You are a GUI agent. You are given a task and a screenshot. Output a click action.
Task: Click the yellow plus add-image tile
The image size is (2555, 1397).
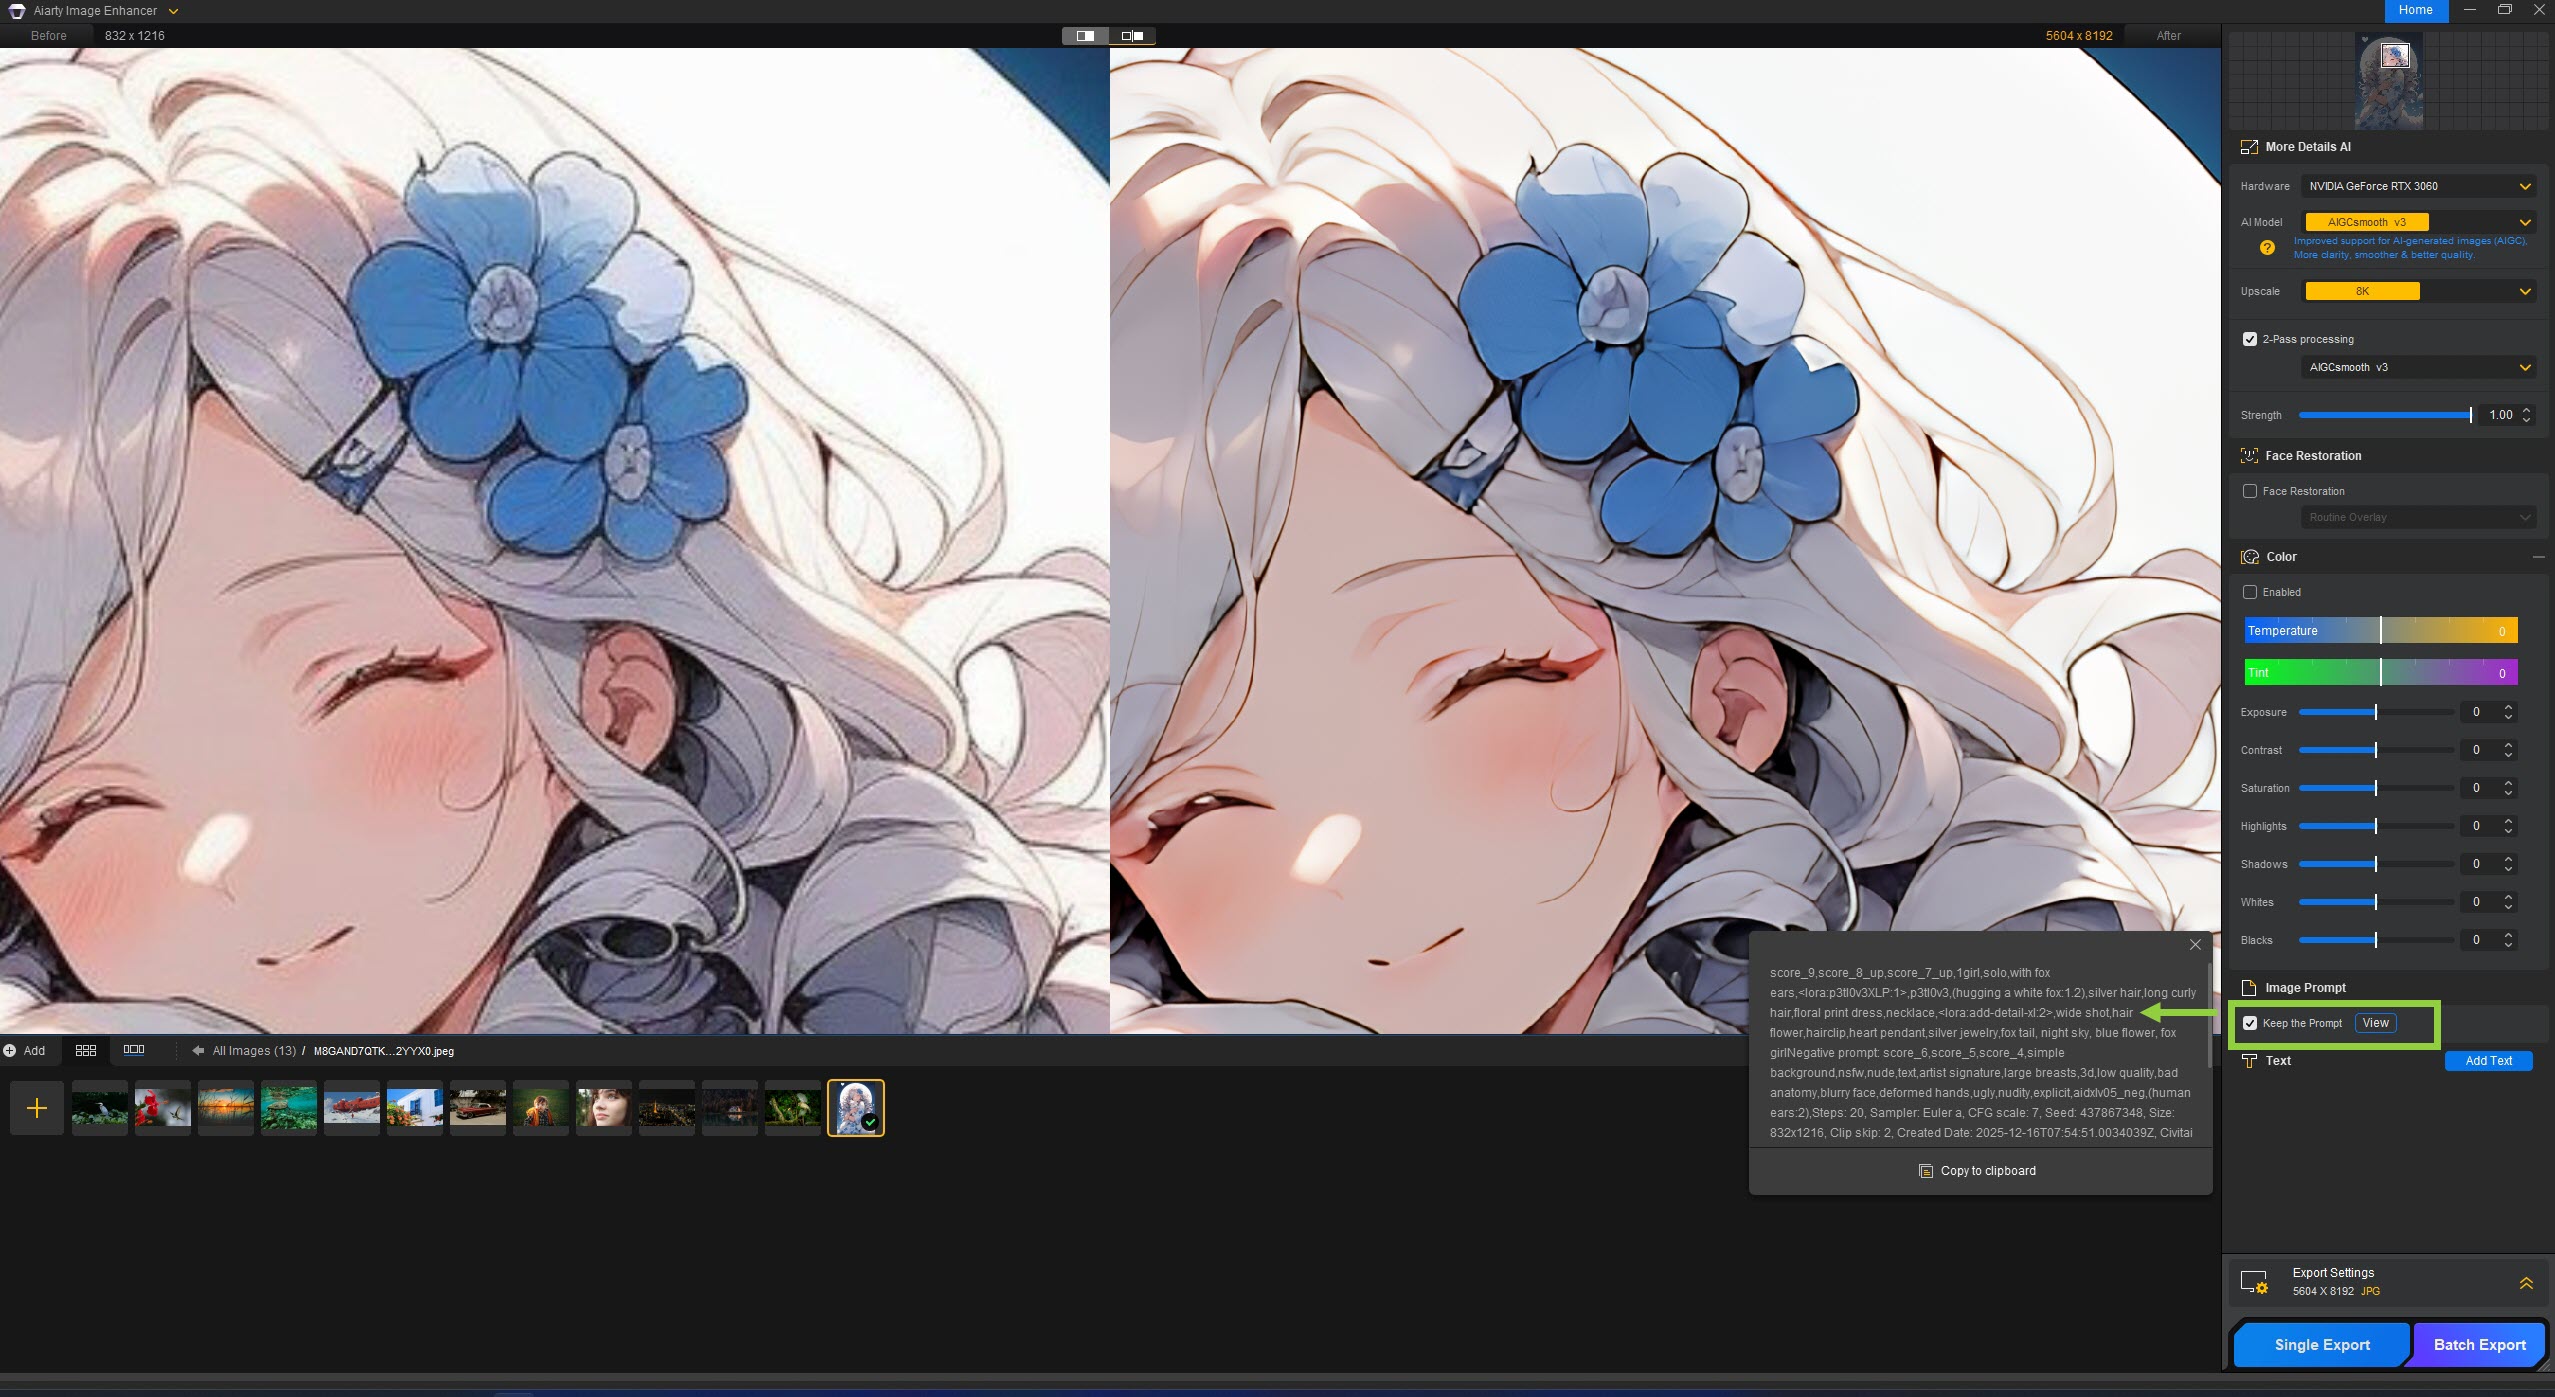coord(37,1108)
